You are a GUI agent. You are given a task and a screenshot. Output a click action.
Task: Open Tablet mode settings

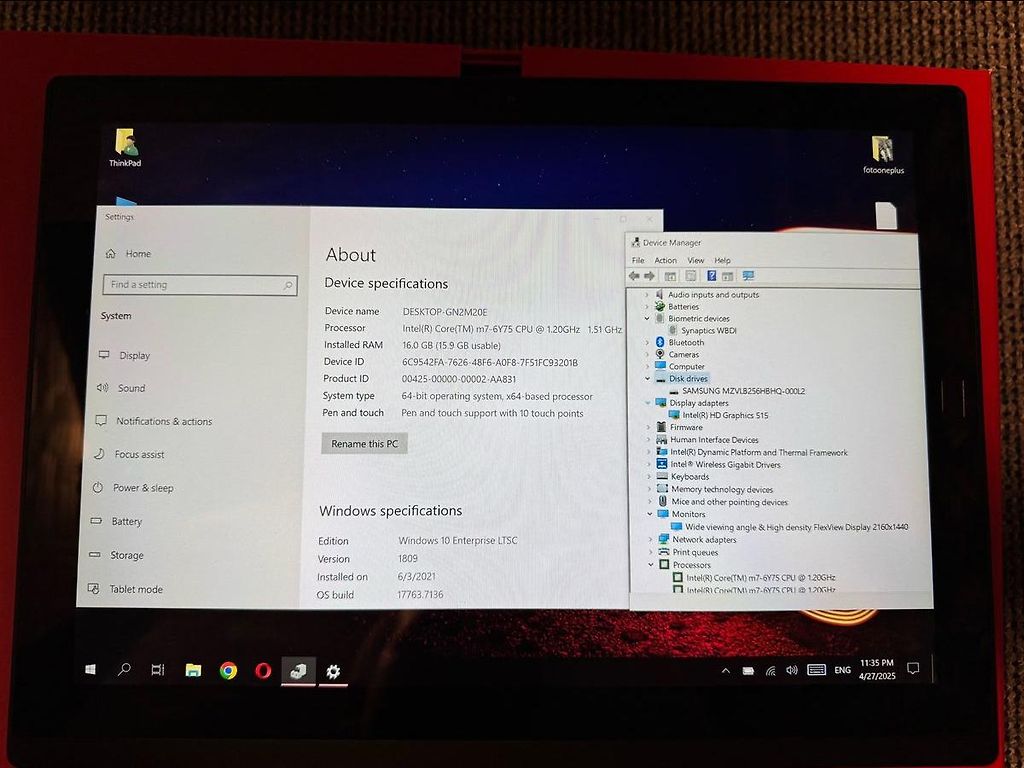pos(125,589)
